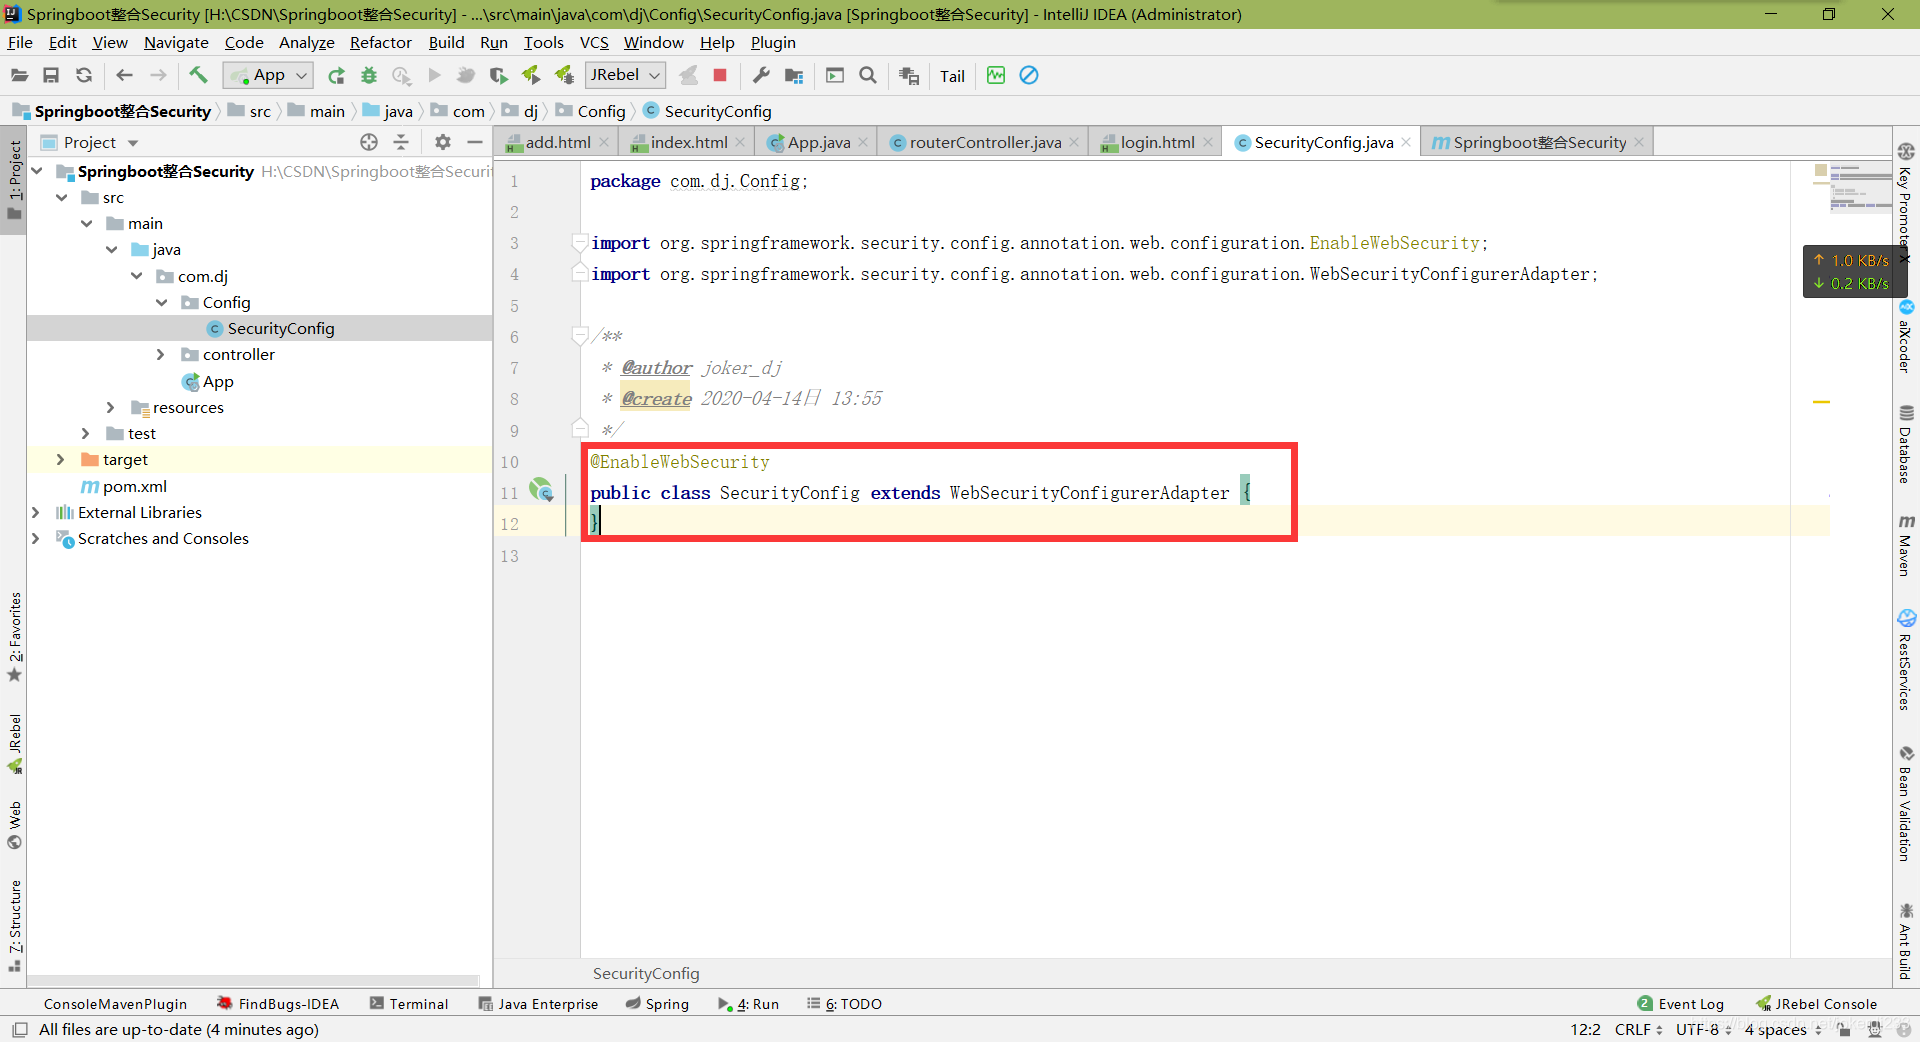
Task: Click the Save All disk icon
Action: [51, 75]
